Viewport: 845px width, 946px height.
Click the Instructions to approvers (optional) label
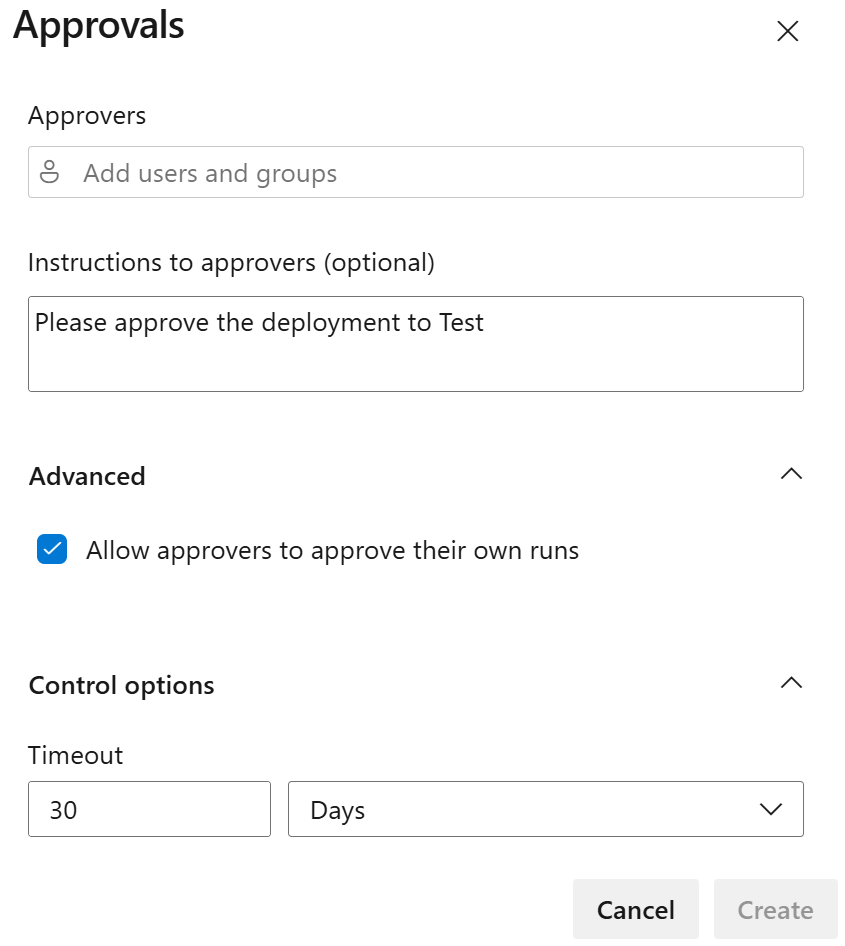click(x=232, y=263)
